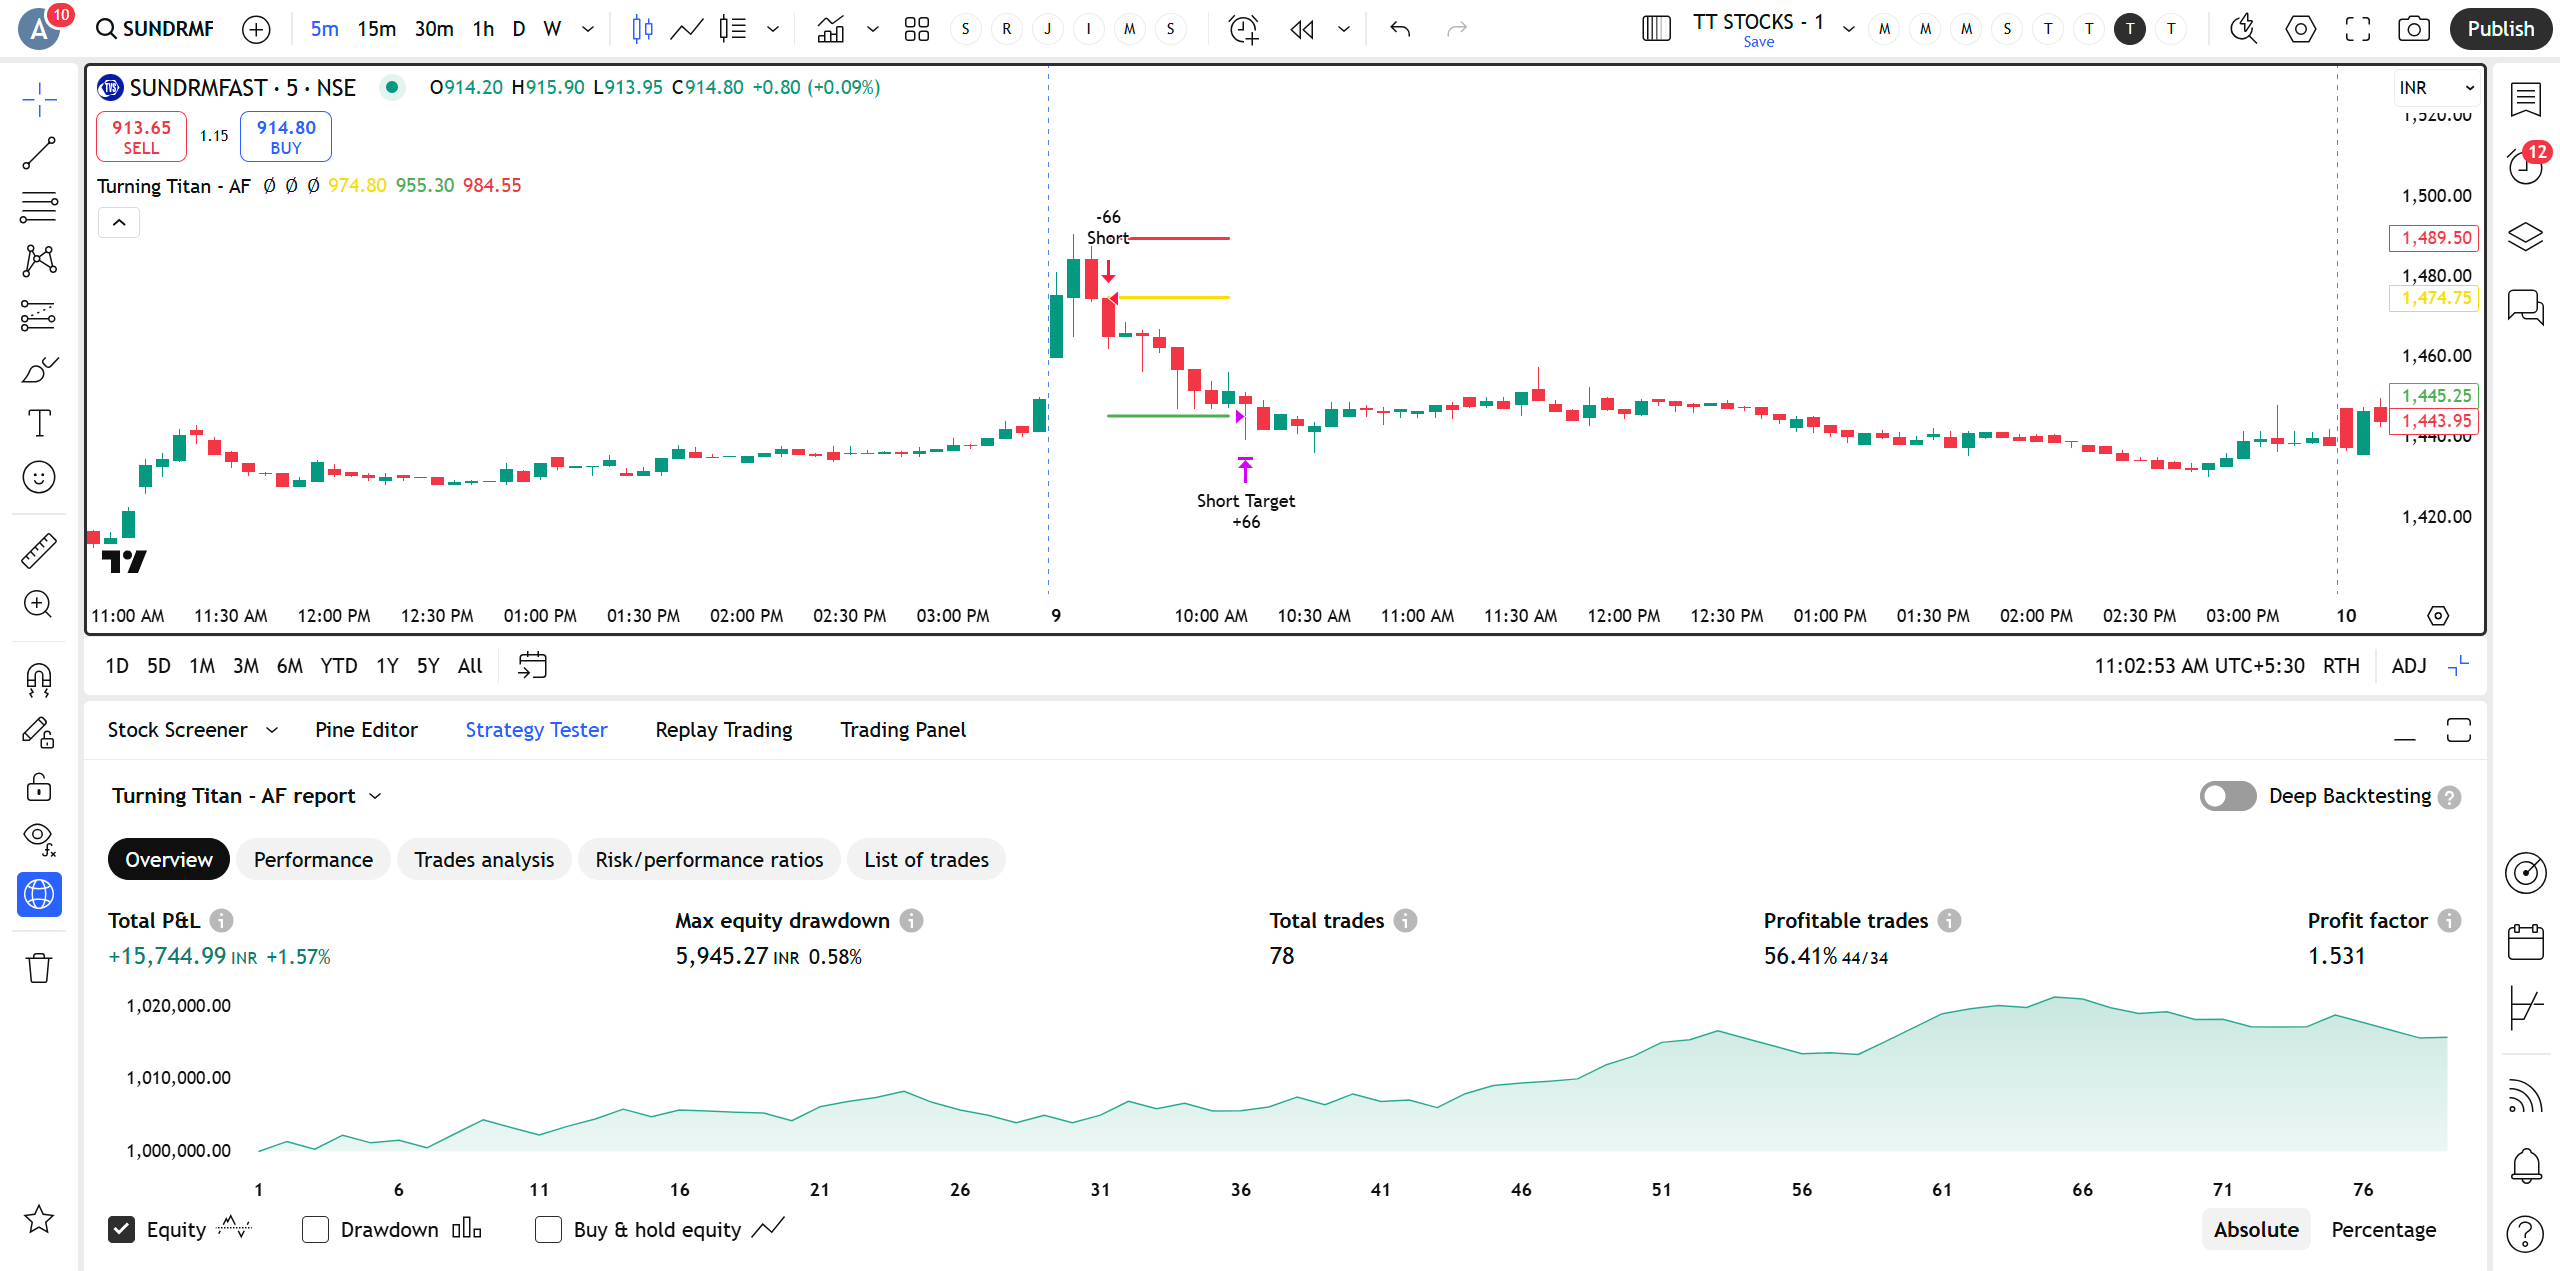Activate the zoom in tool
Image resolution: width=2560 pixels, height=1271 pixels.
[39, 604]
